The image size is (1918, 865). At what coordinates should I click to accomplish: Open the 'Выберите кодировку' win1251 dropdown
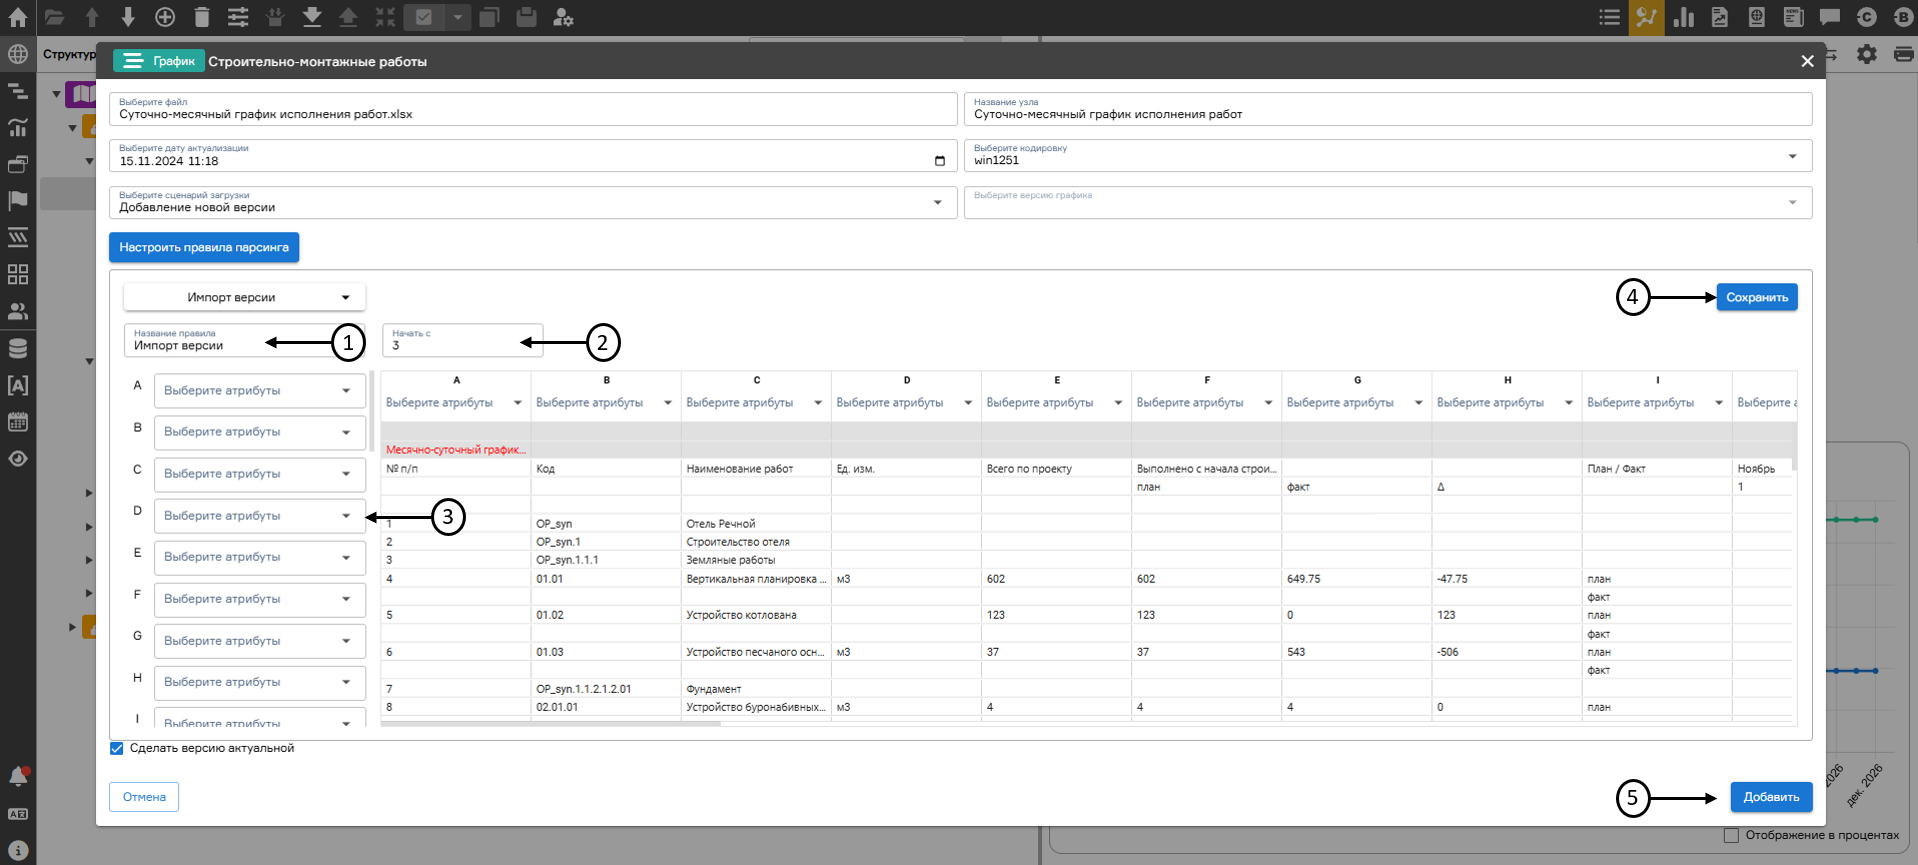1388,156
